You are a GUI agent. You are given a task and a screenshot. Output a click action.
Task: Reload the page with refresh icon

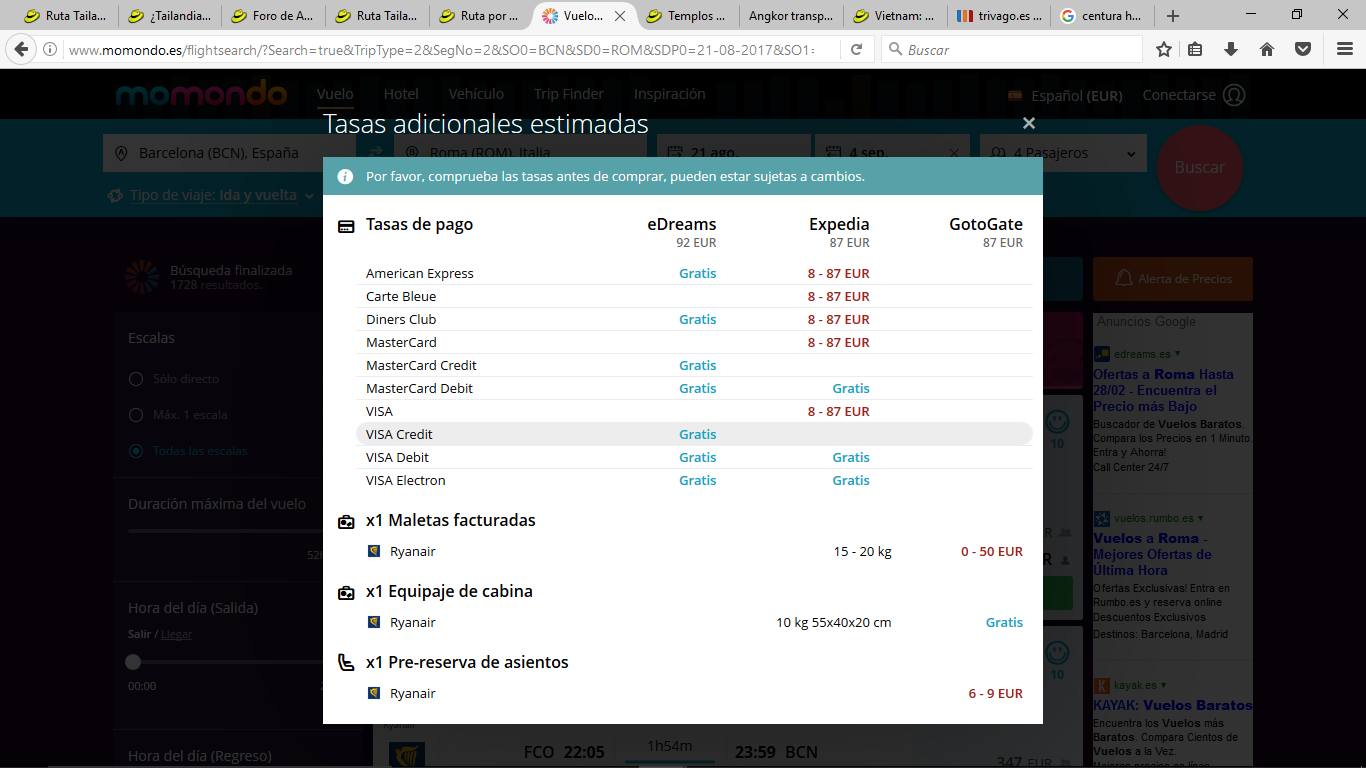pyautogui.click(x=857, y=49)
